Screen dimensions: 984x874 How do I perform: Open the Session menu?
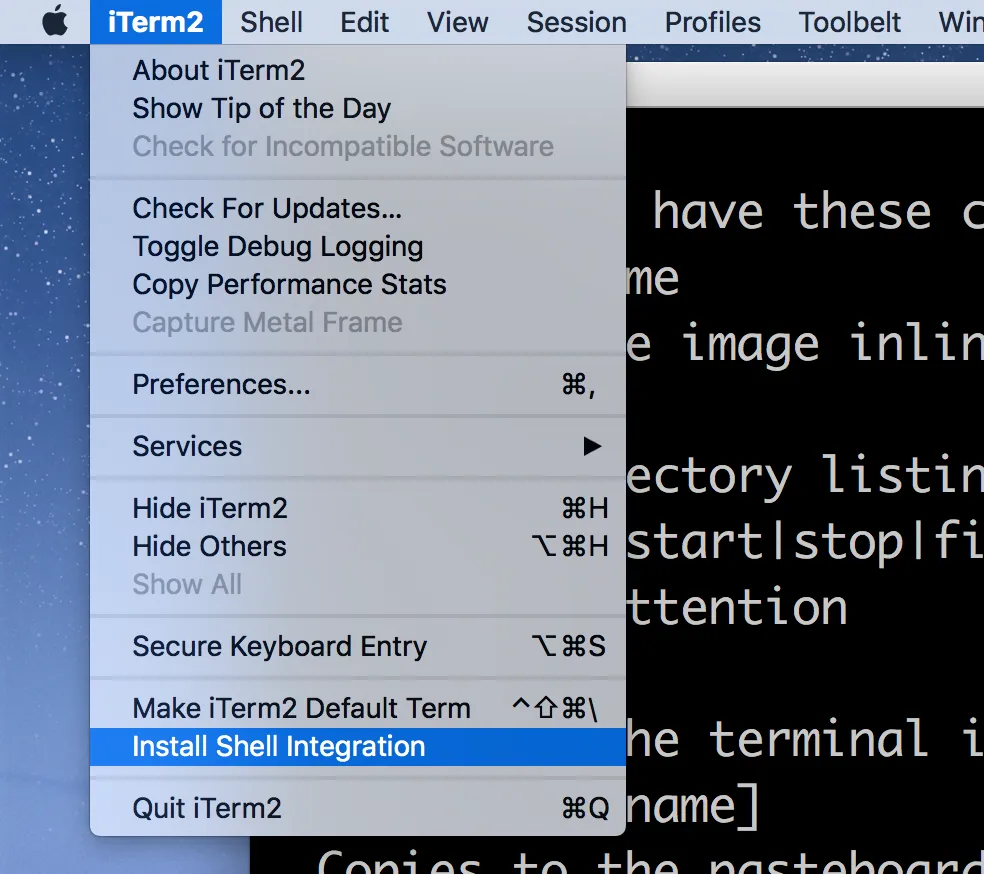click(576, 22)
